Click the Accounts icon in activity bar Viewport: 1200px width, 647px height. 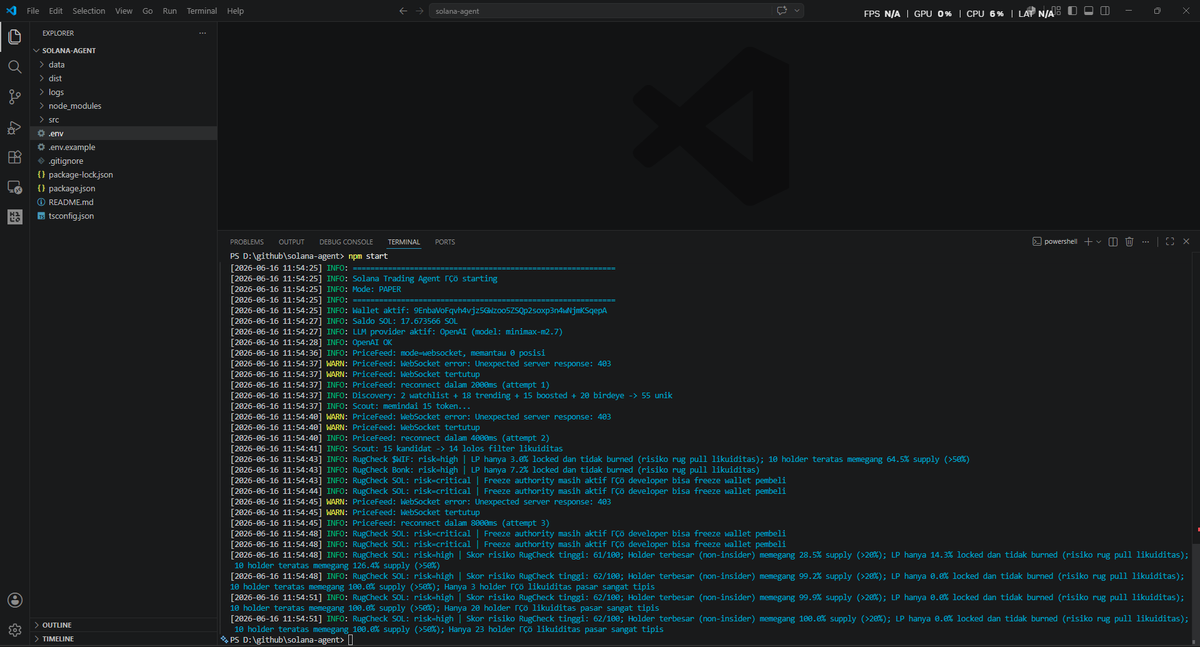15,600
